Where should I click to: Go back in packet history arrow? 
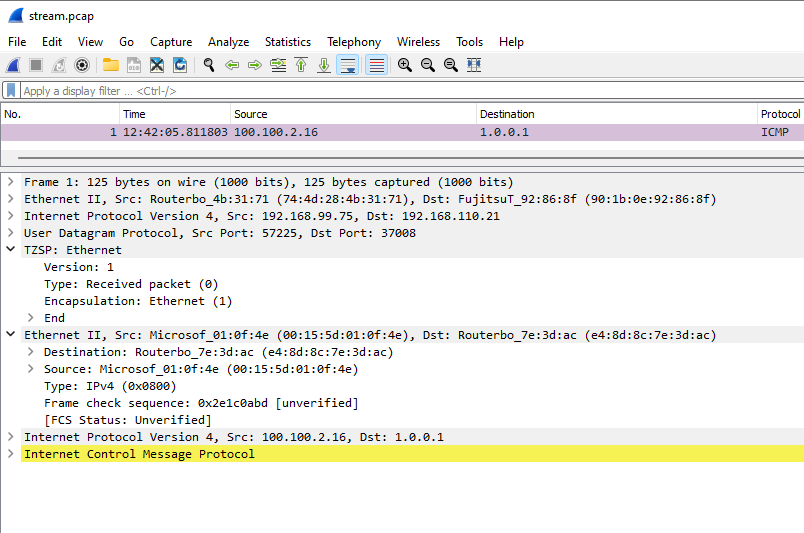pos(232,65)
